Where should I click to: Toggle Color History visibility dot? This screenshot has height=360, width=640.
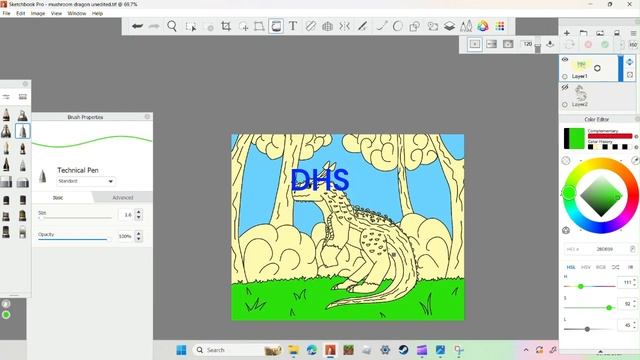coord(636,147)
